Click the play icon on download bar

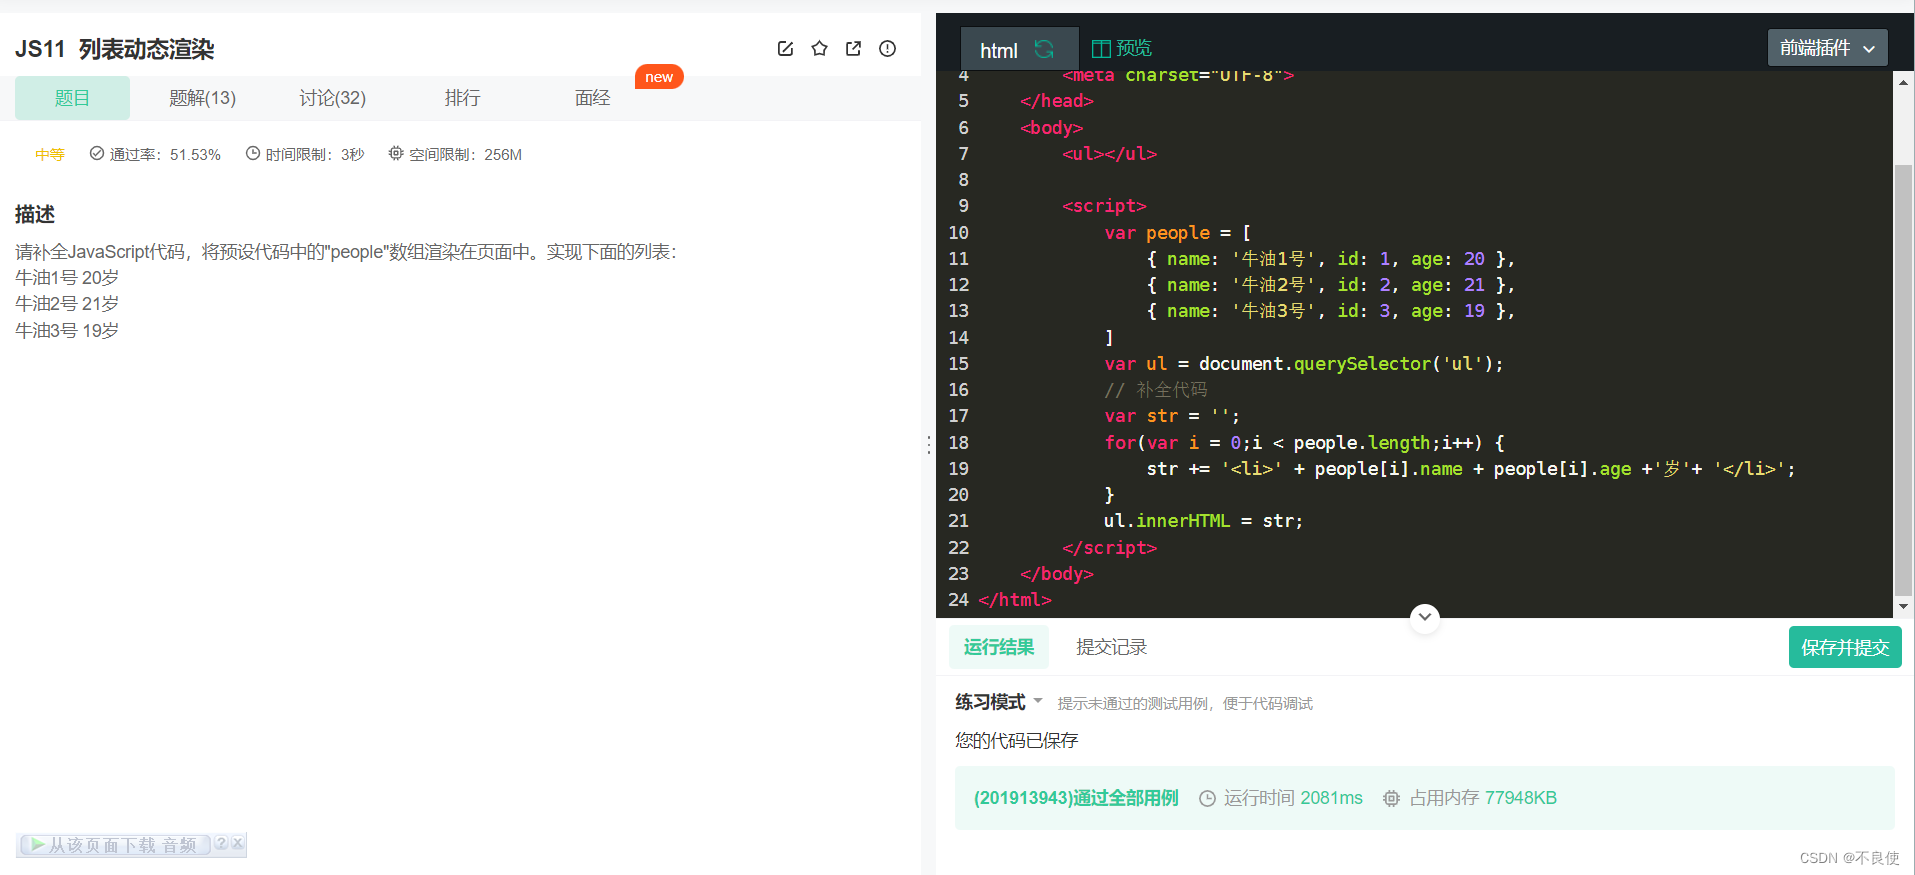pyautogui.click(x=36, y=845)
